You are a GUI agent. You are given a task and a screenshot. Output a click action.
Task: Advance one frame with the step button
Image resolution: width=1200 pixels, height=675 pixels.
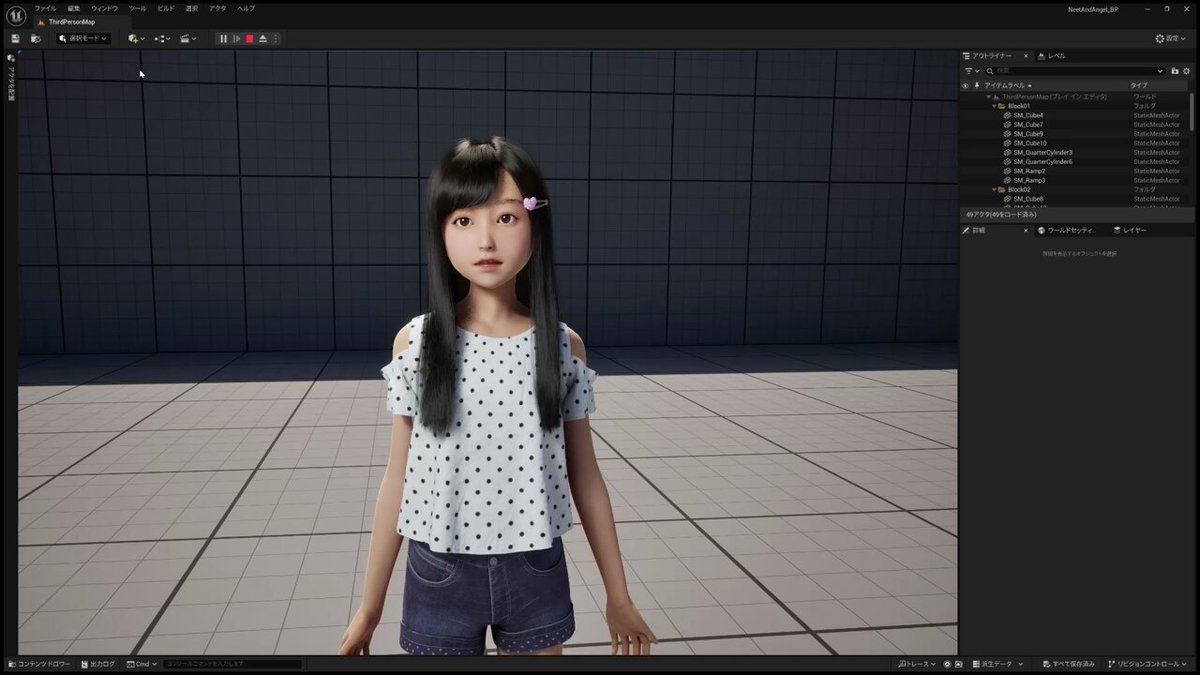point(237,39)
